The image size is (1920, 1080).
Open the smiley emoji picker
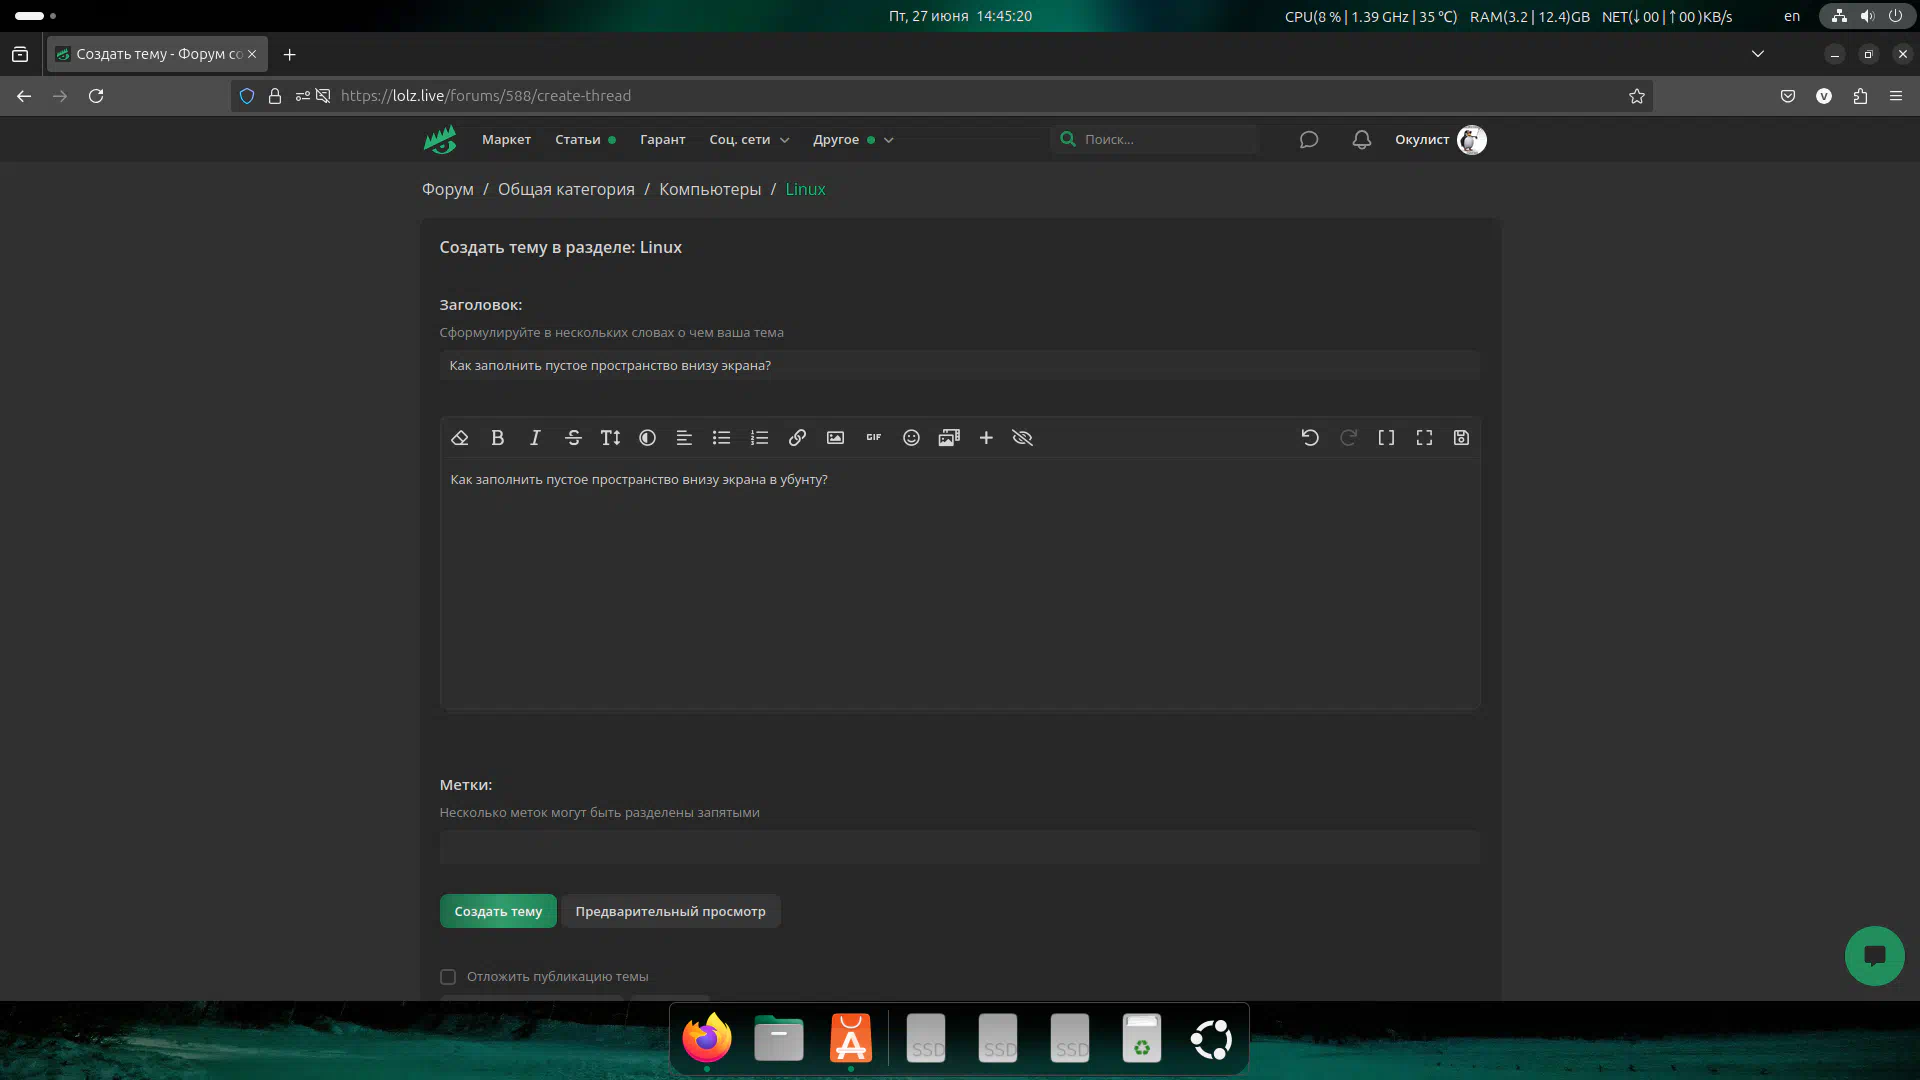click(x=911, y=438)
